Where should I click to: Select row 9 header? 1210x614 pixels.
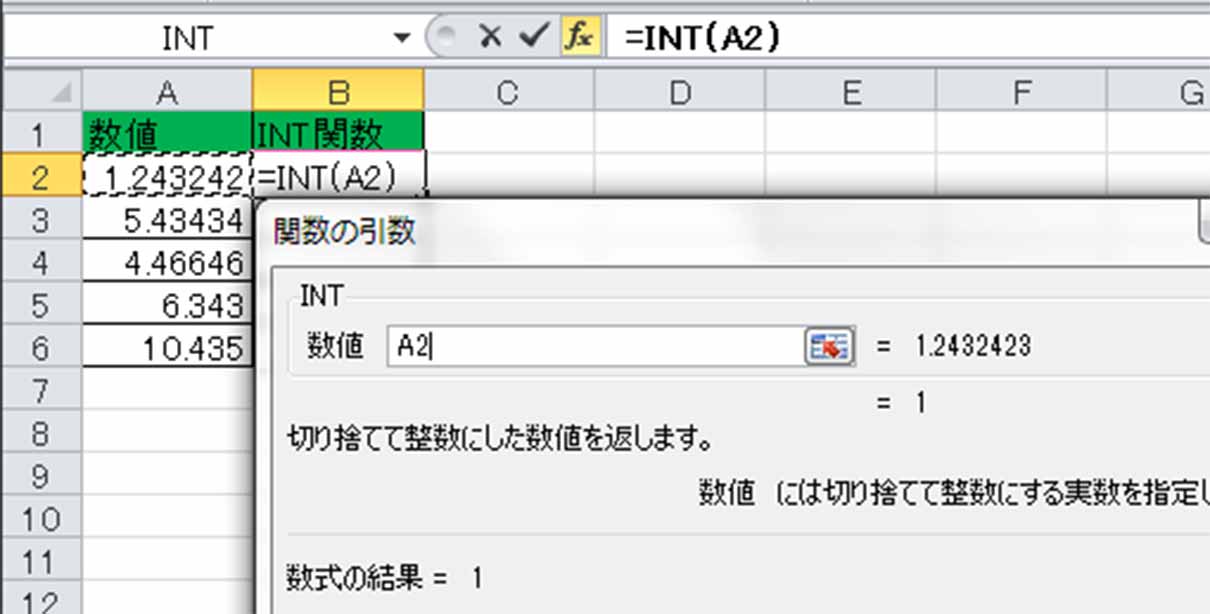pyautogui.click(x=41, y=476)
